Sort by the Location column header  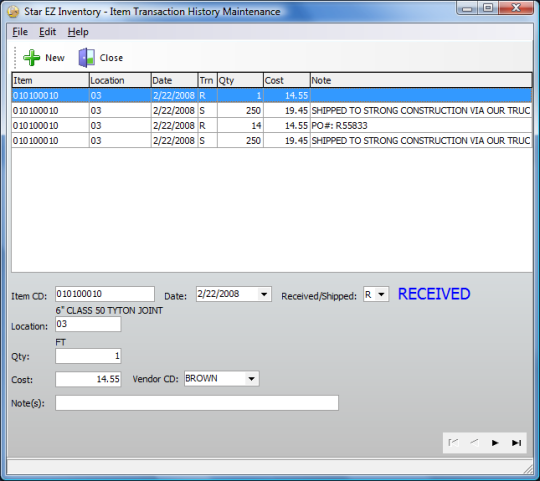120,80
